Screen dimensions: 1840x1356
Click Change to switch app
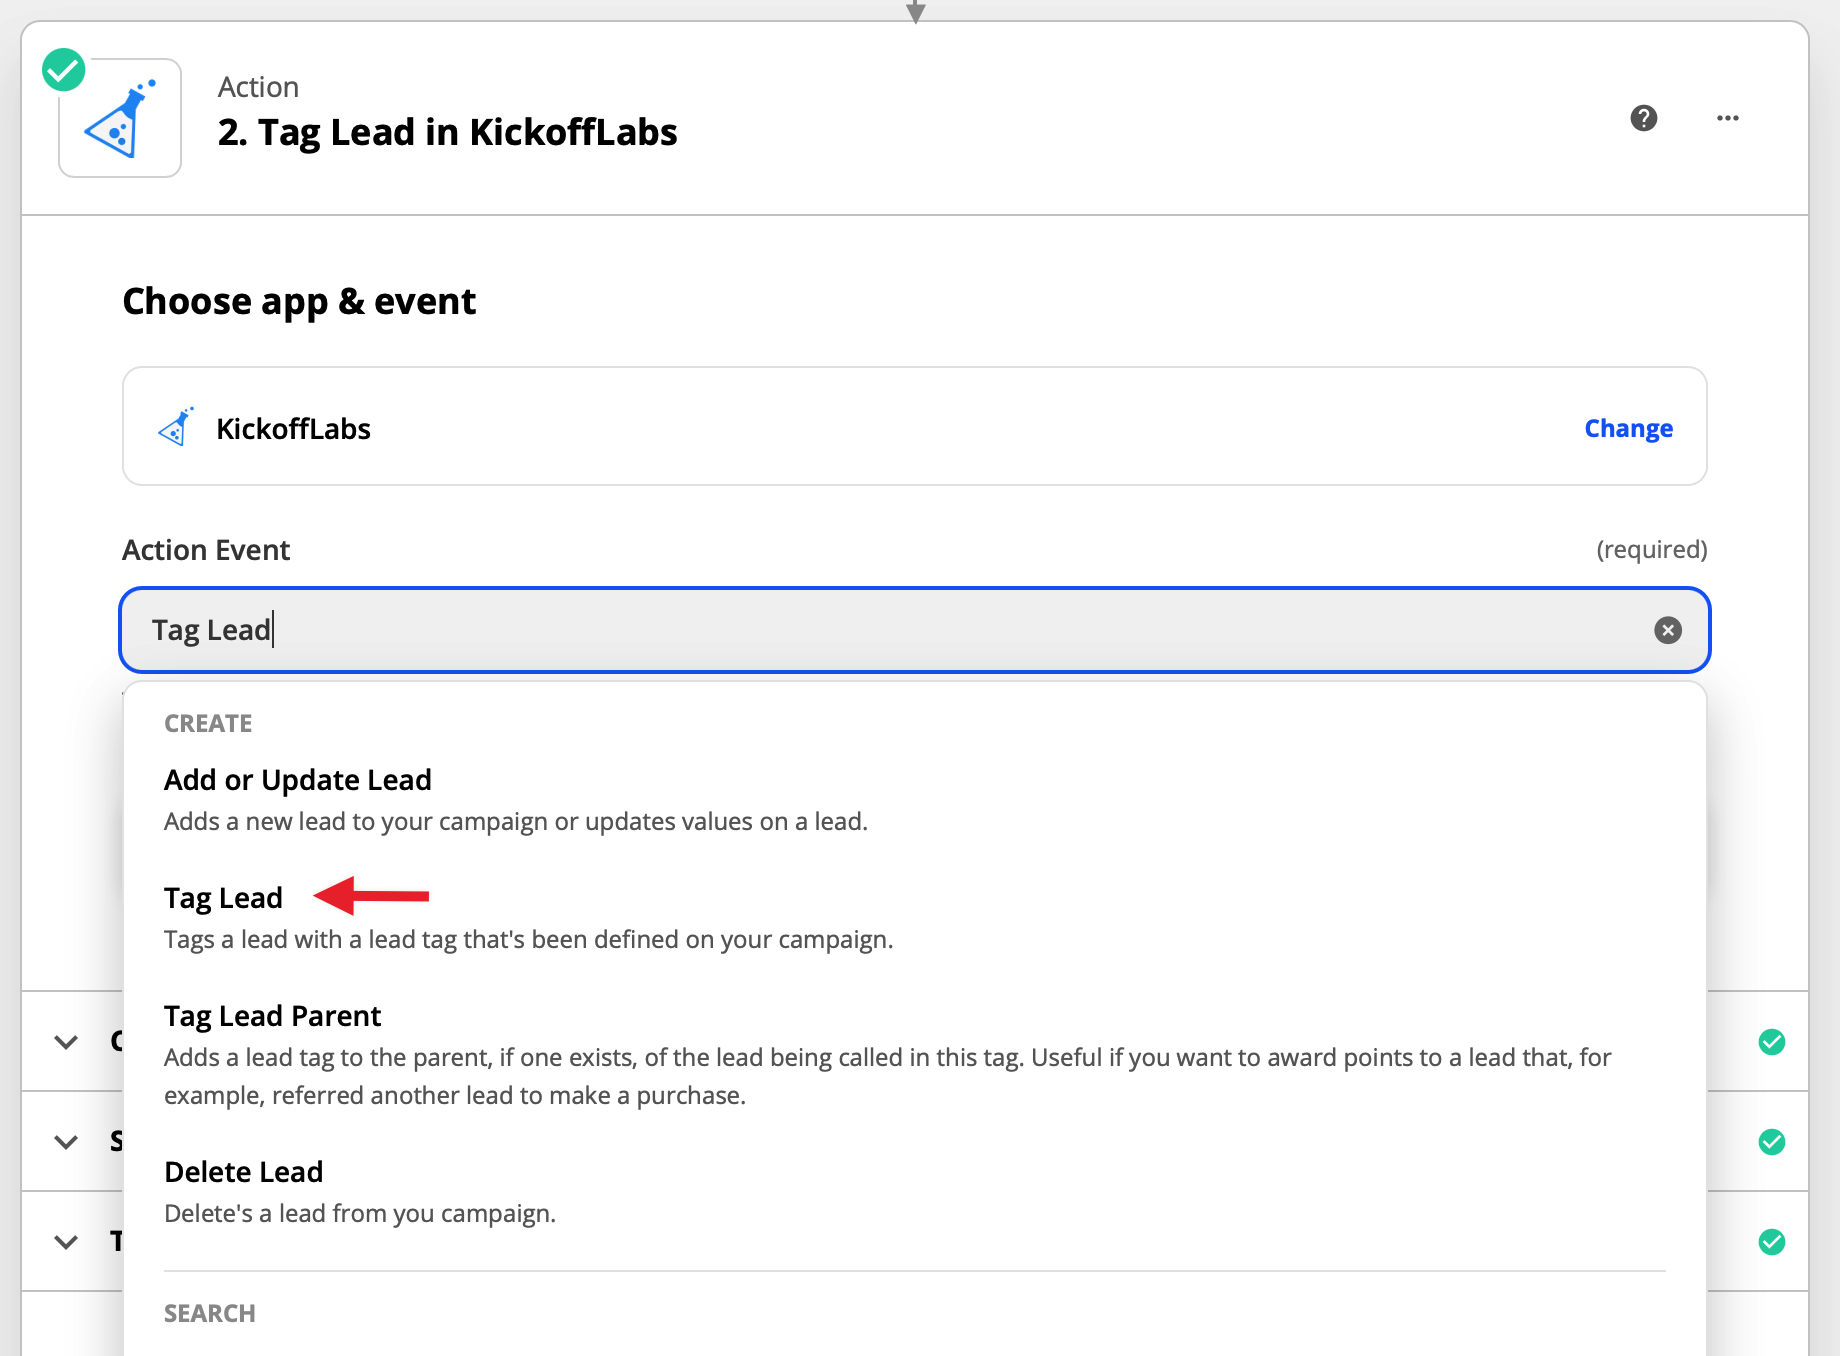(x=1628, y=428)
